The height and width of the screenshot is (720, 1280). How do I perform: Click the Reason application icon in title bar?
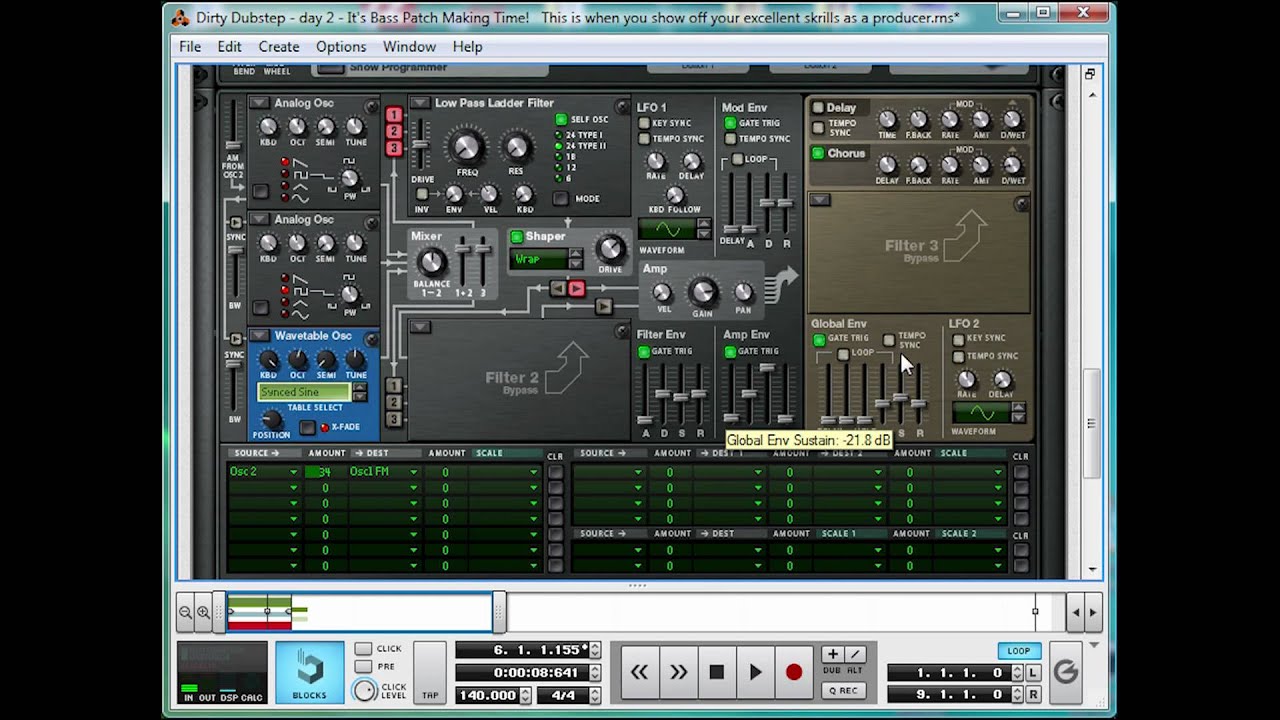180,17
